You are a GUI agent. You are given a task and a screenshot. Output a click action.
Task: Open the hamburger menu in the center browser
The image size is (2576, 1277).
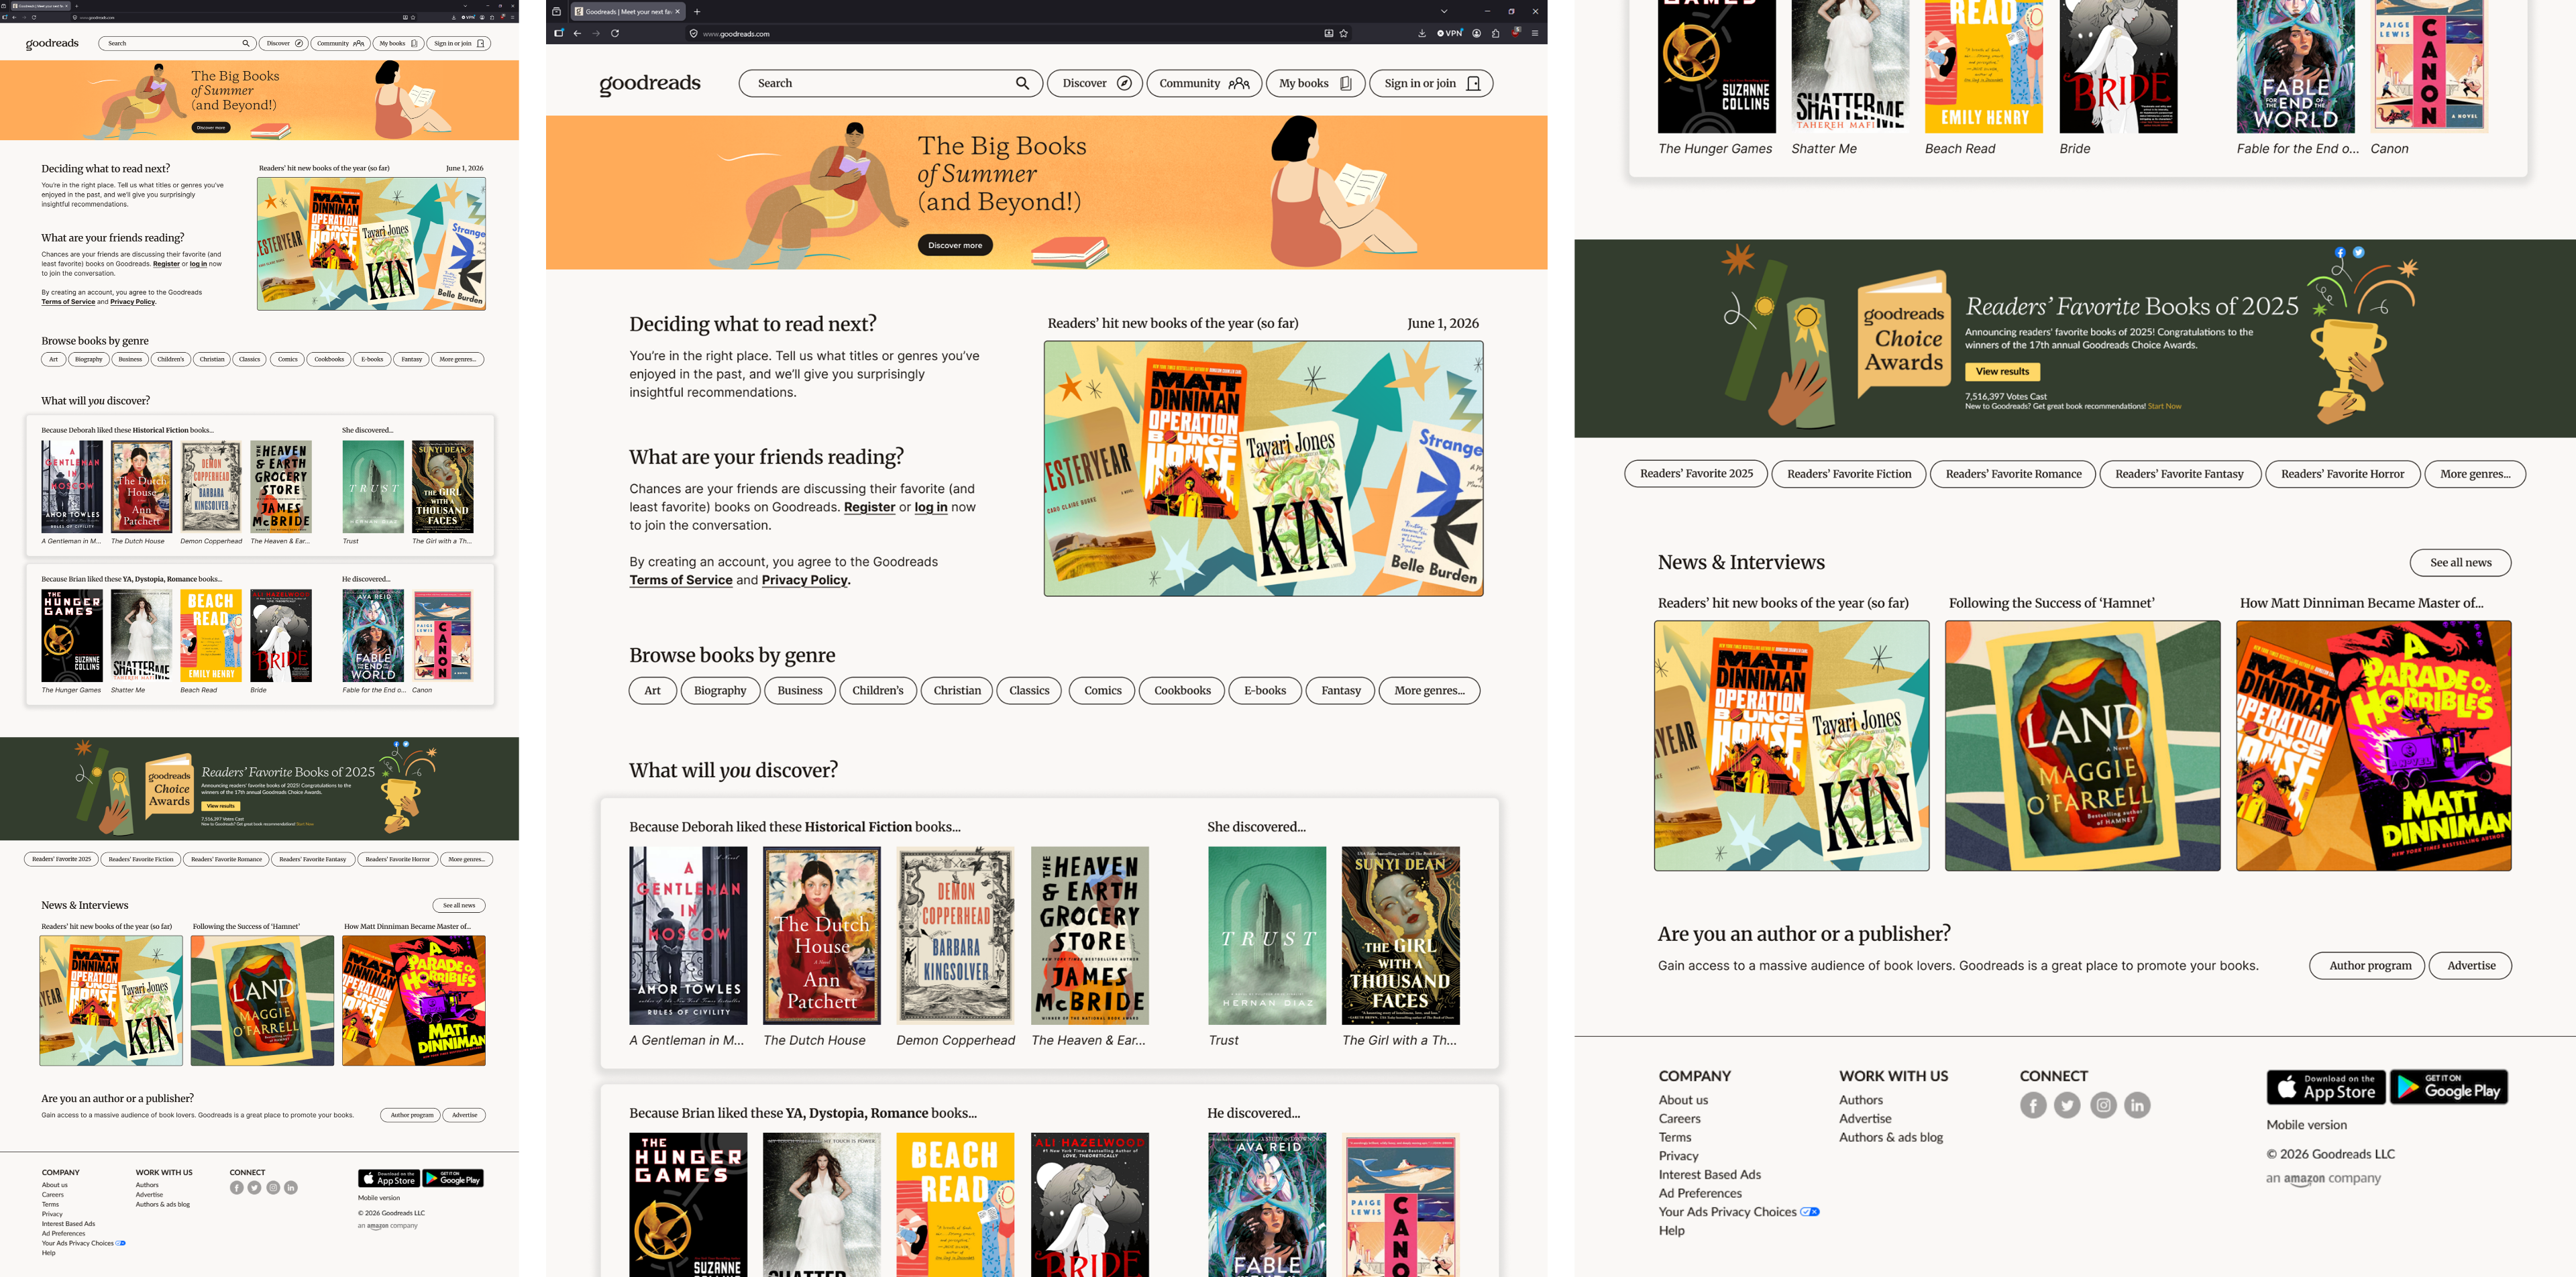pyautogui.click(x=1535, y=33)
